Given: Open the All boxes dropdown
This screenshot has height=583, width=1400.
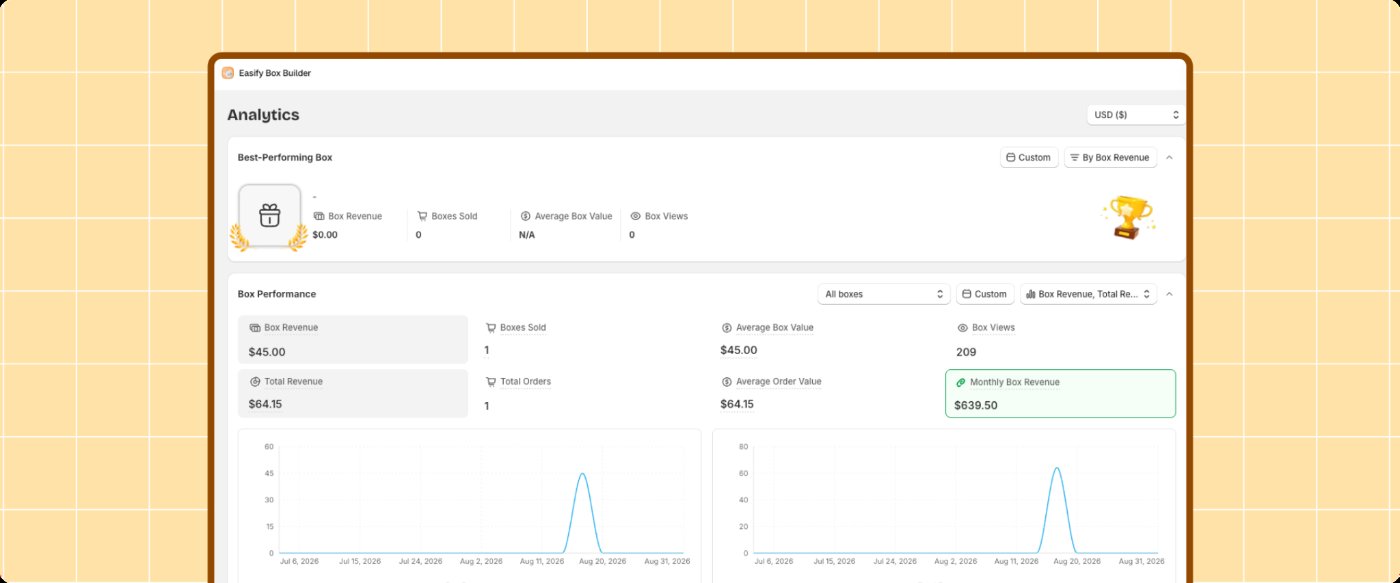Looking at the screenshot, I should (883, 294).
